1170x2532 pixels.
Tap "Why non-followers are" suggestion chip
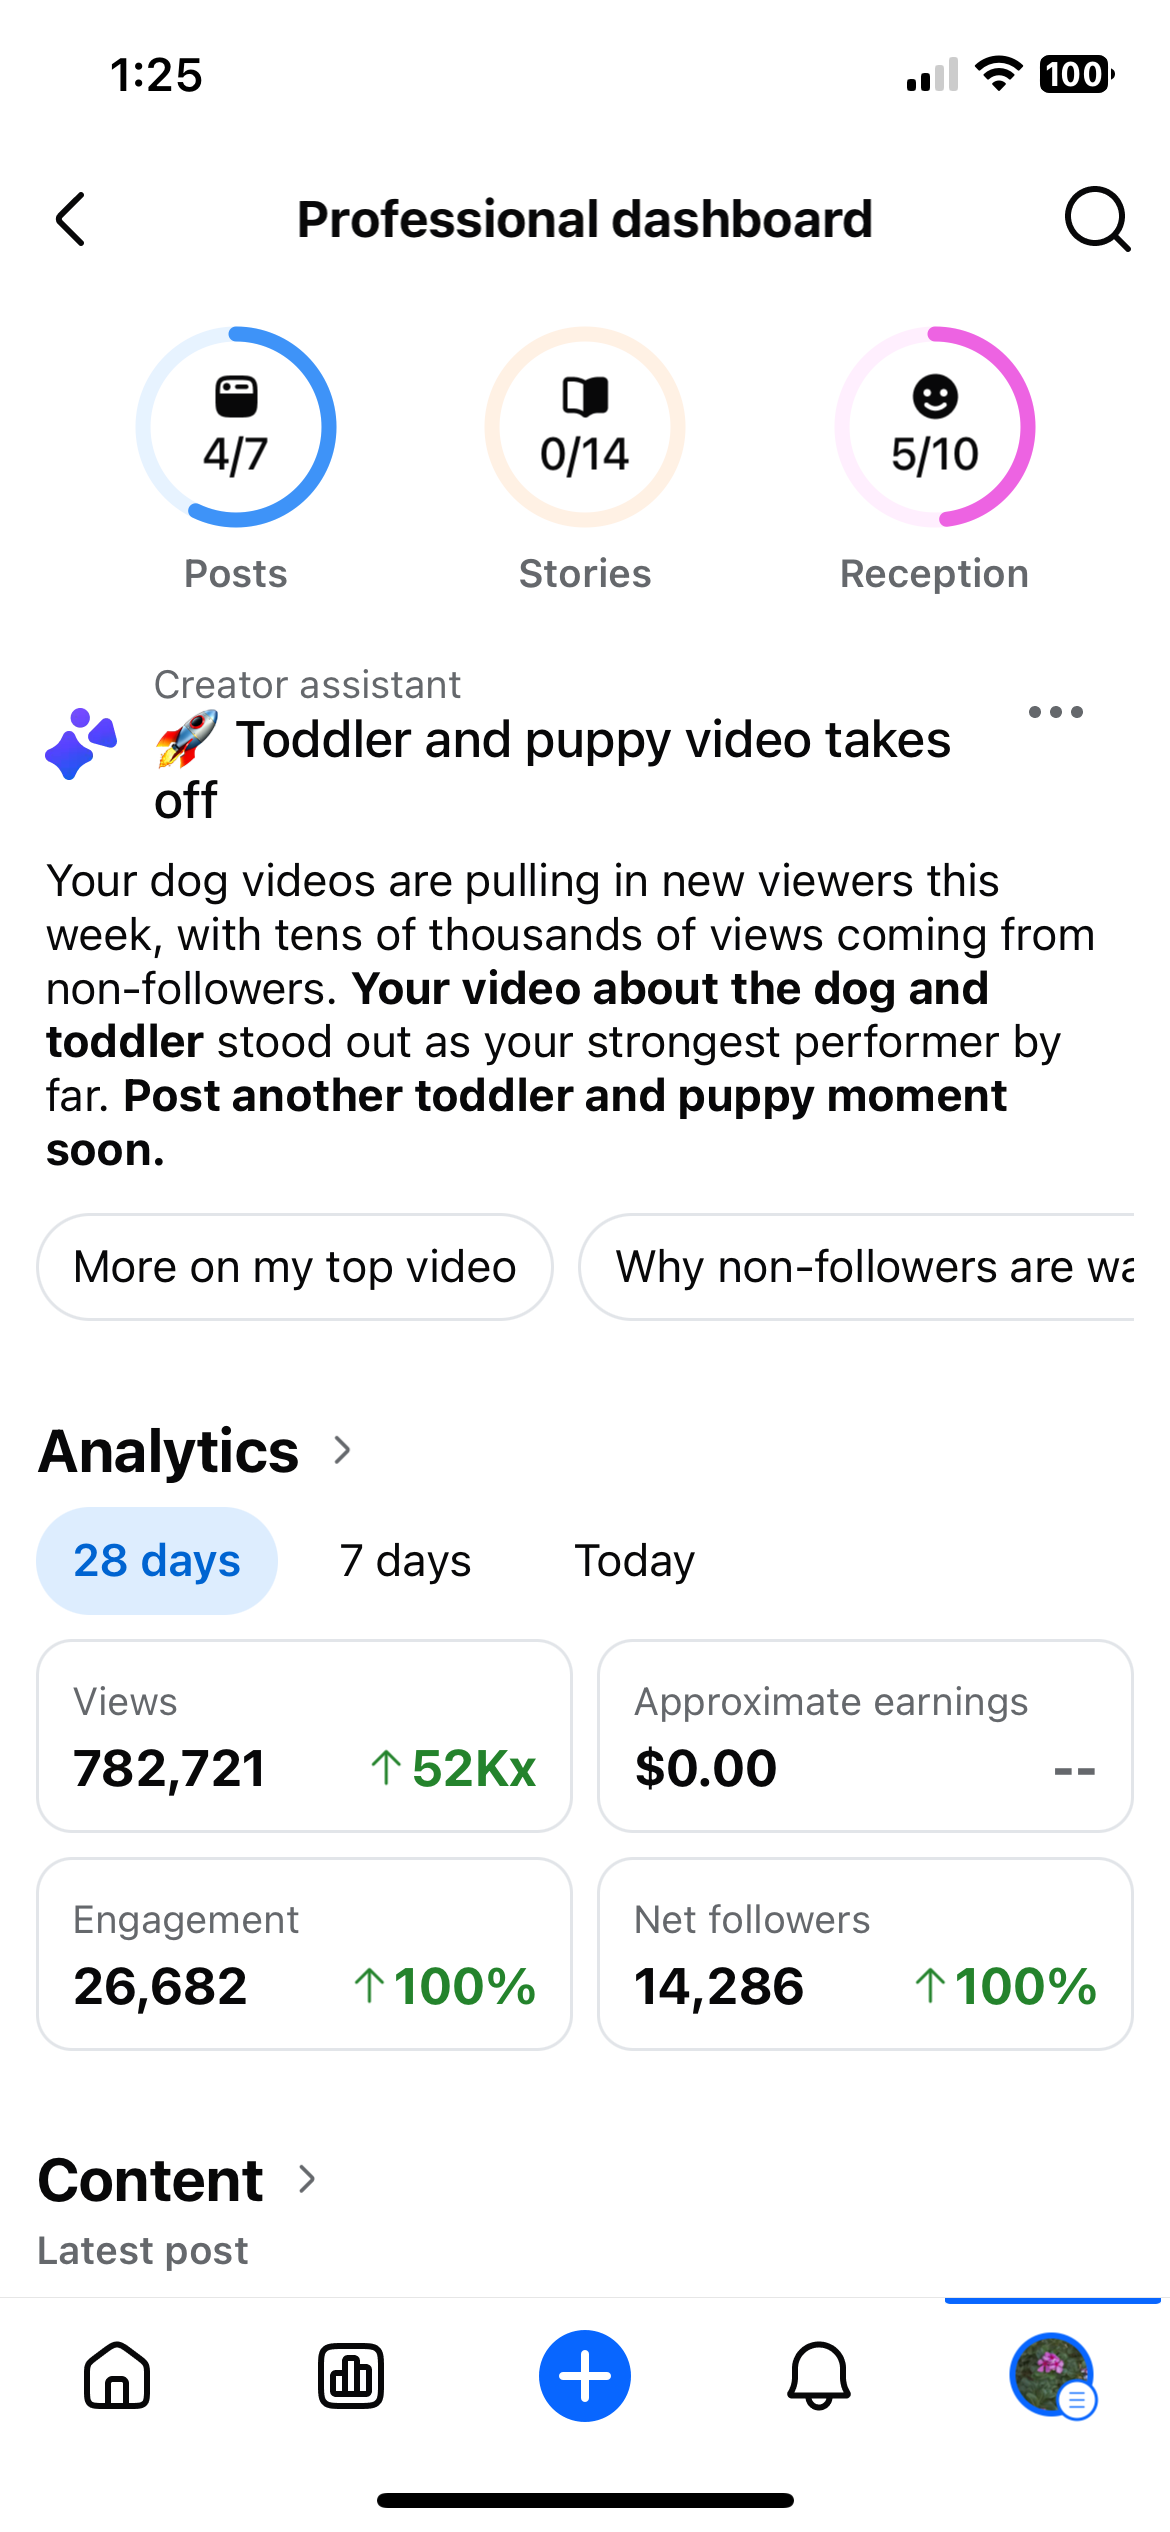[x=858, y=1267]
